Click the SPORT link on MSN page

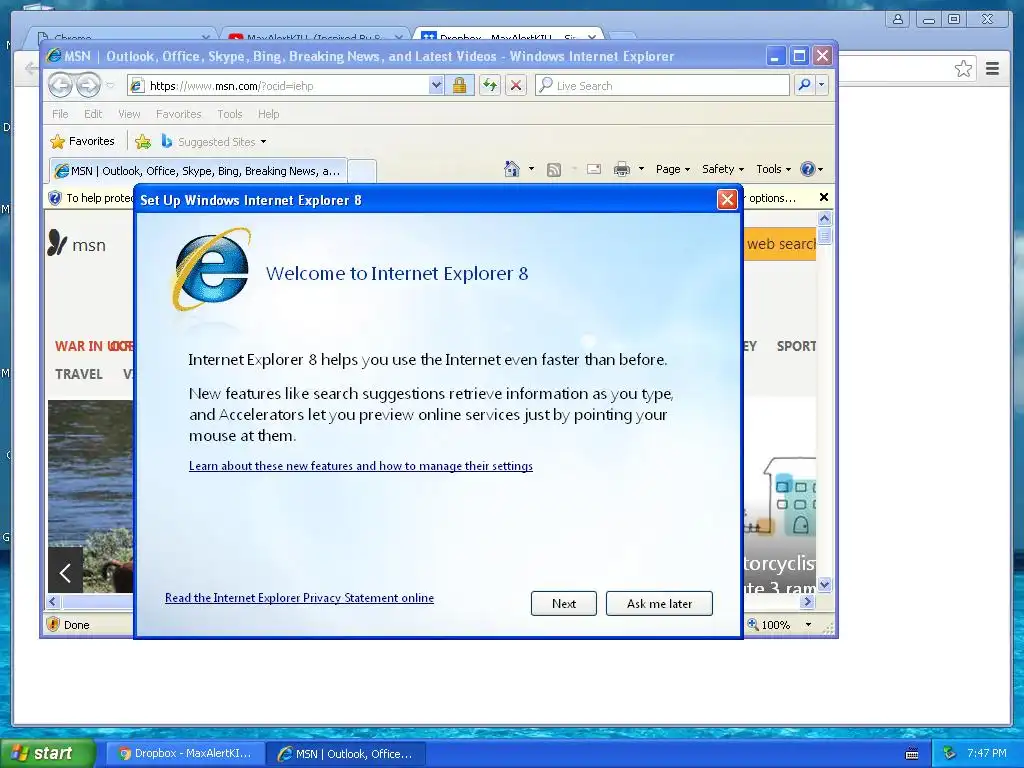(x=795, y=346)
